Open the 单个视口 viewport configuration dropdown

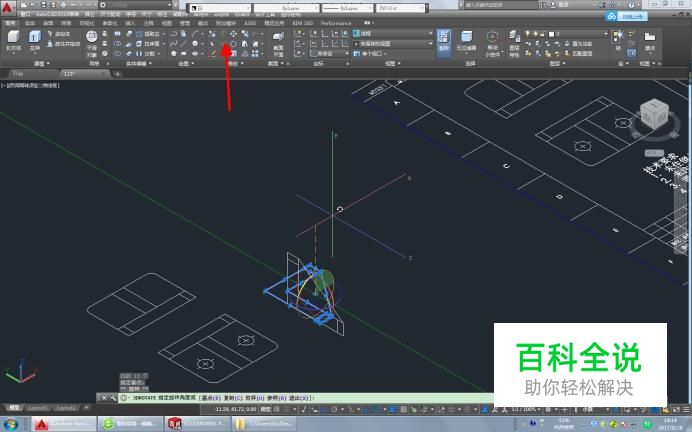click(370, 53)
